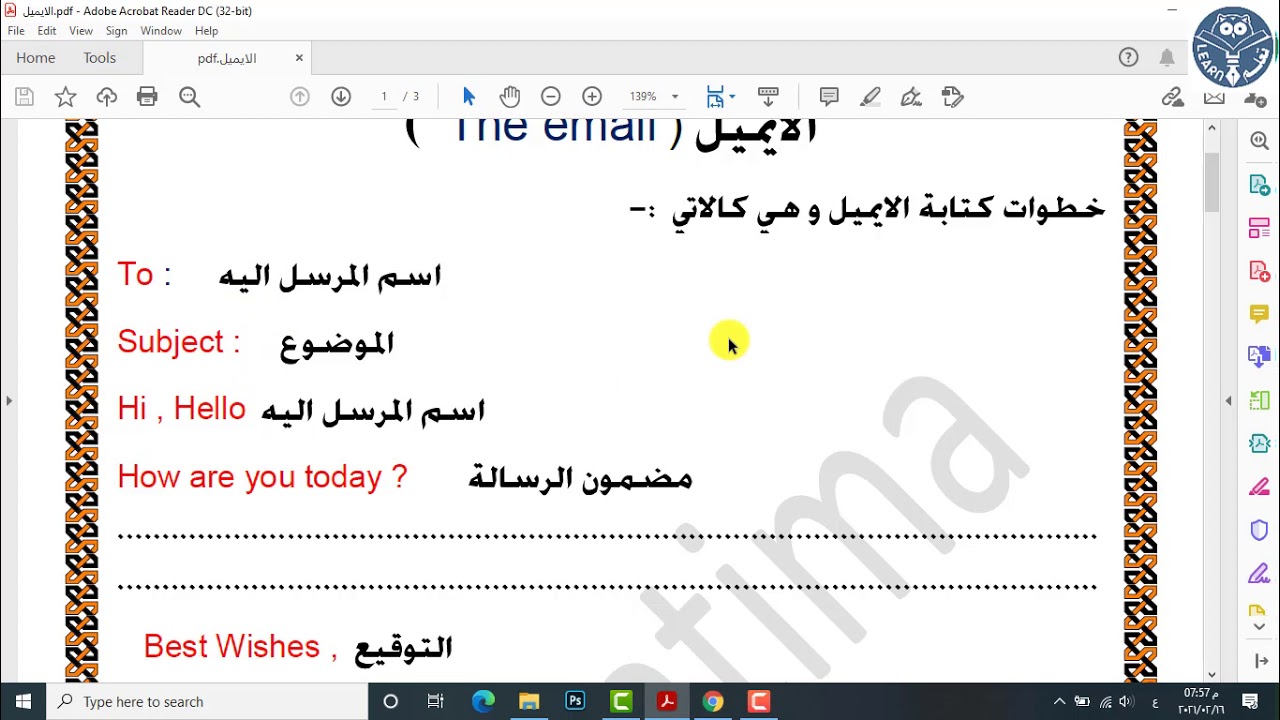Open Create PDF tool in right pane
Image resolution: width=1280 pixels, height=720 pixels.
tap(1259, 271)
